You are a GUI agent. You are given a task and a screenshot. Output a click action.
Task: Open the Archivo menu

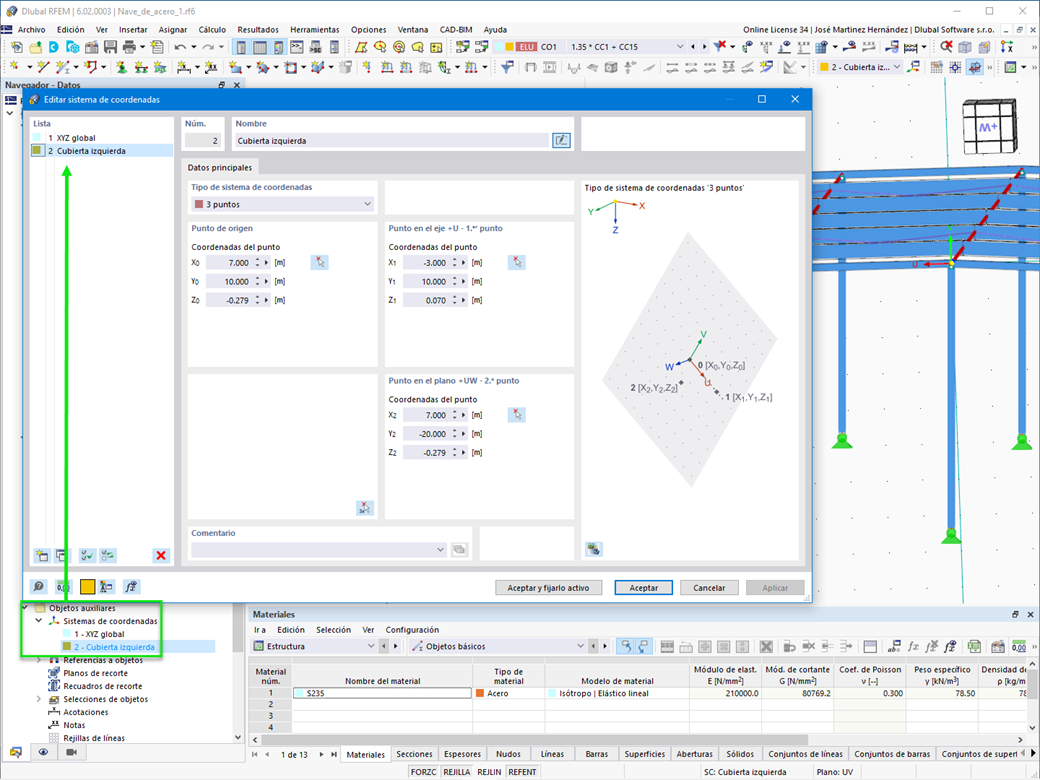tap(31, 30)
